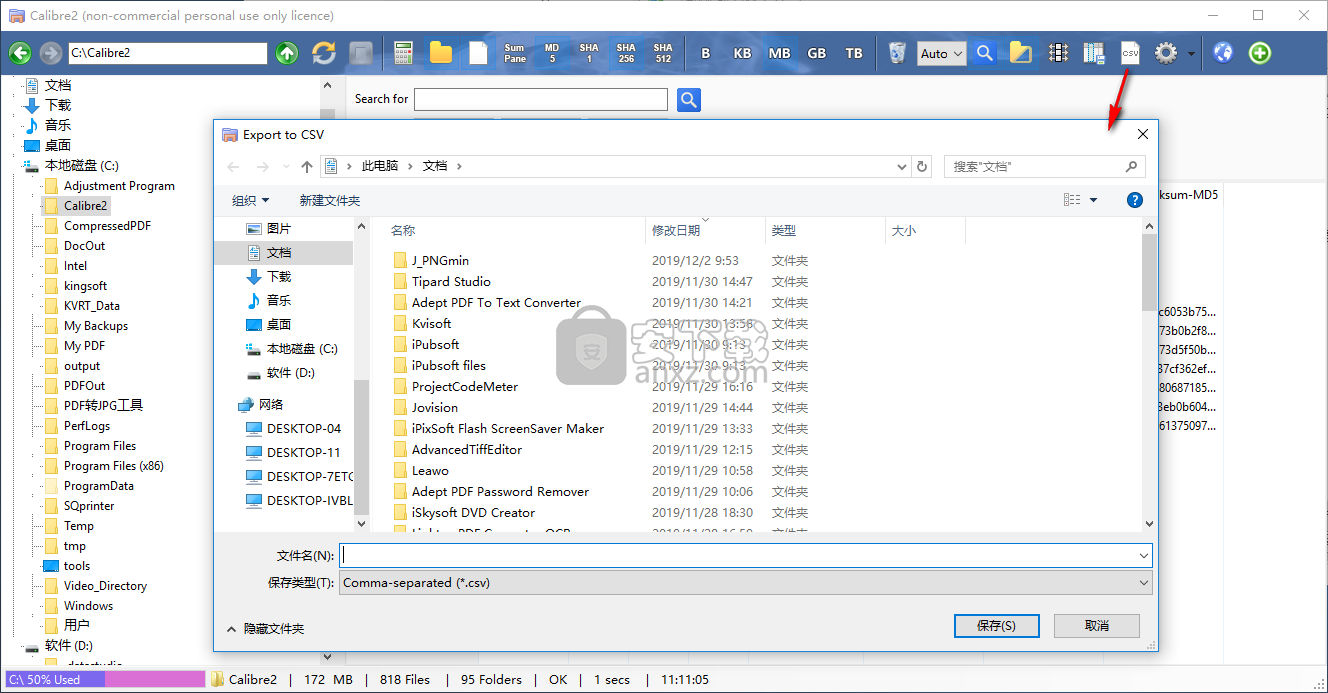Go up one folder with green up arrow
The height and width of the screenshot is (693, 1328).
[287, 53]
